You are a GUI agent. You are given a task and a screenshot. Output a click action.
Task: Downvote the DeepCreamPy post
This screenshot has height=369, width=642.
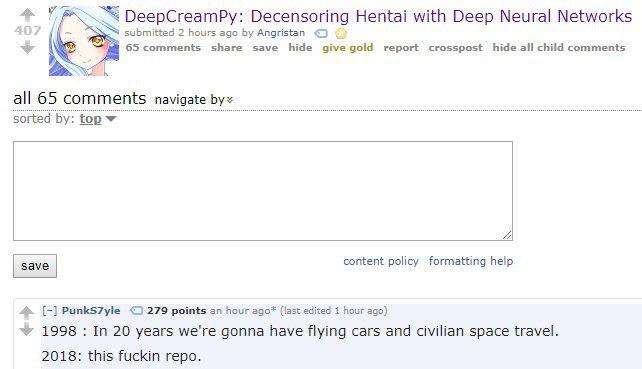tap(27, 48)
